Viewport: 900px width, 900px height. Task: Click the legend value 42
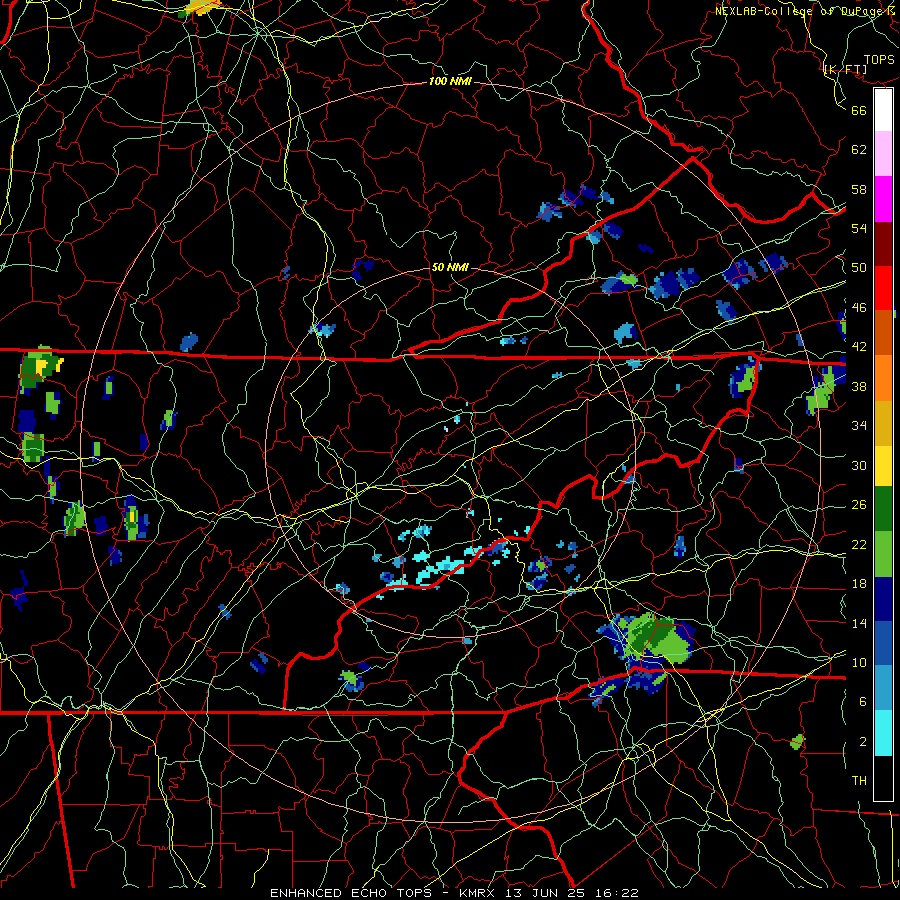click(859, 347)
